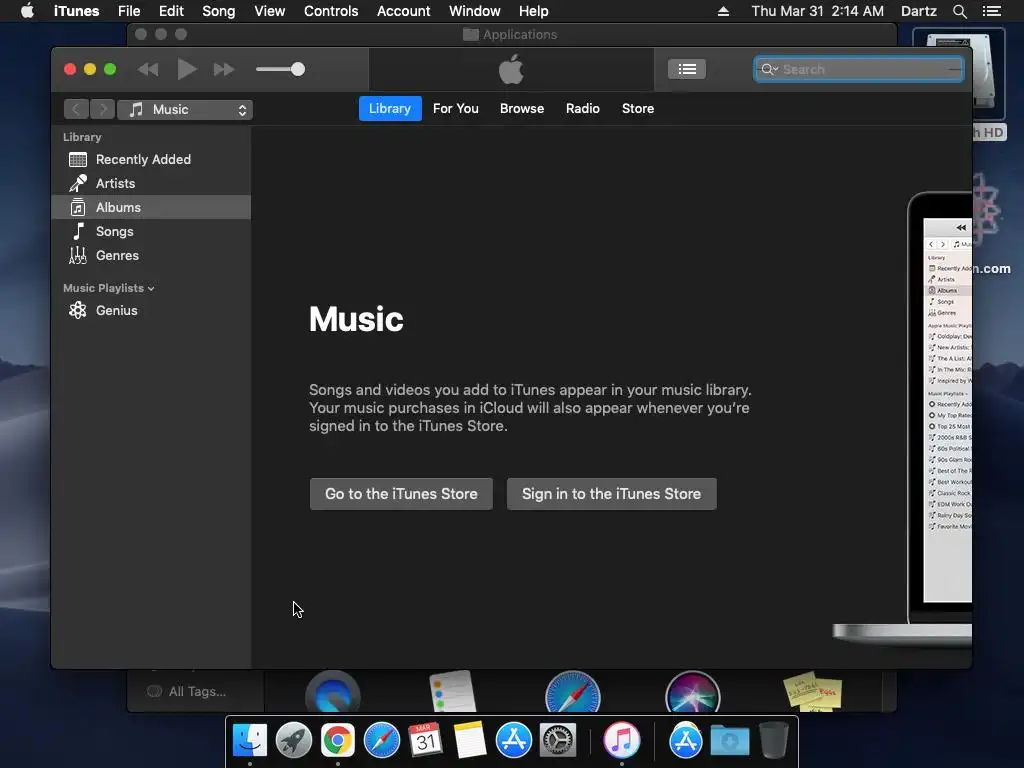Select Recently Added in the sidebar
The image size is (1024, 768).
click(151, 159)
